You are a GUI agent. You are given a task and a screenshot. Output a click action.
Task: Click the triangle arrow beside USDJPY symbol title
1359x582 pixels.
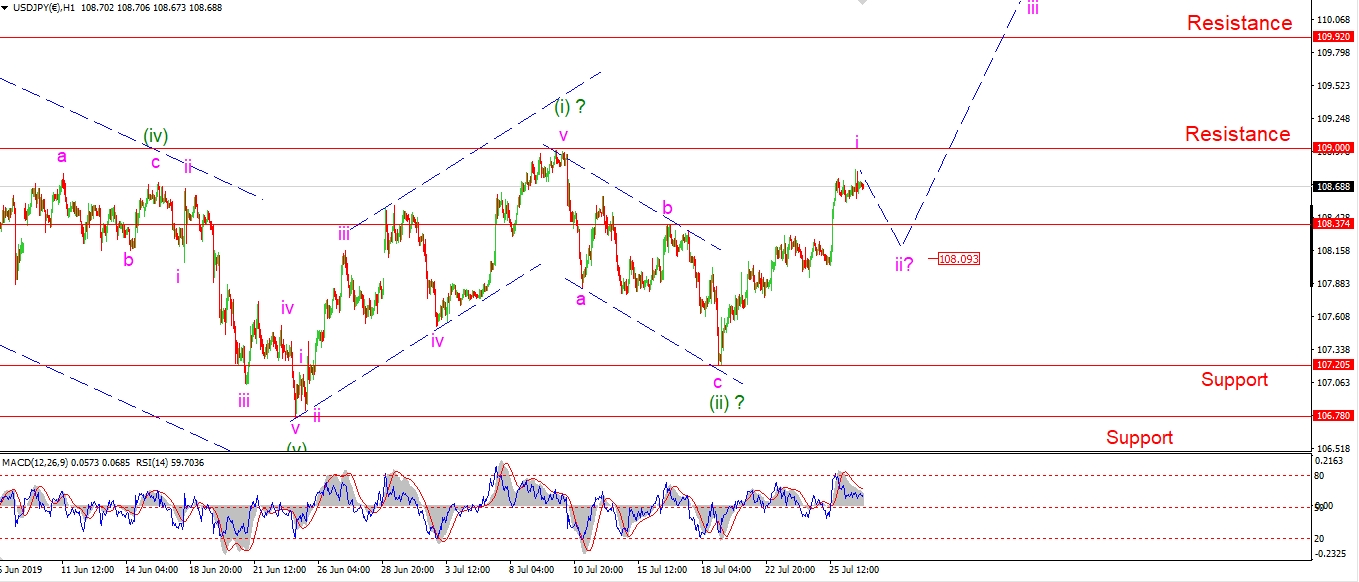[x=5, y=8]
